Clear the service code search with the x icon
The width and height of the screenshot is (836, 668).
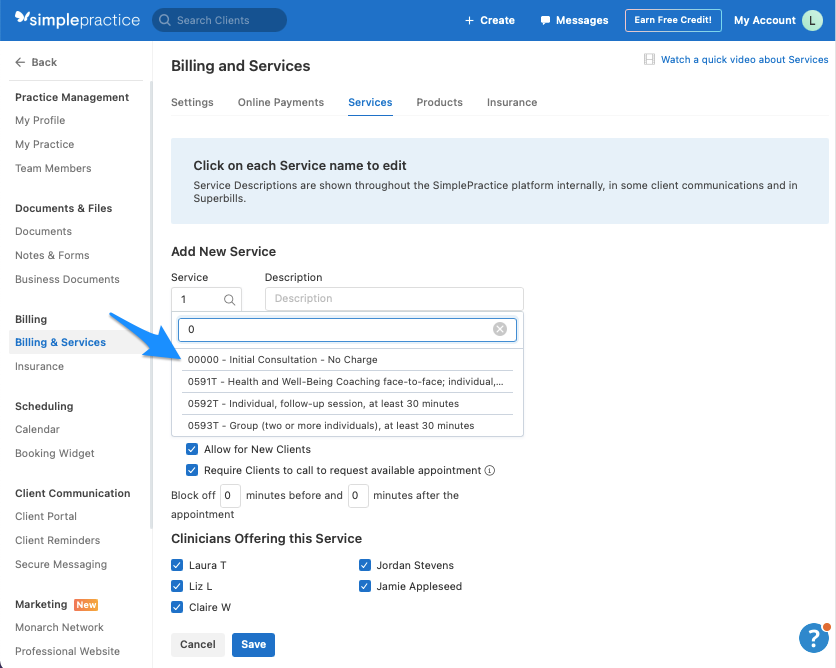click(500, 329)
